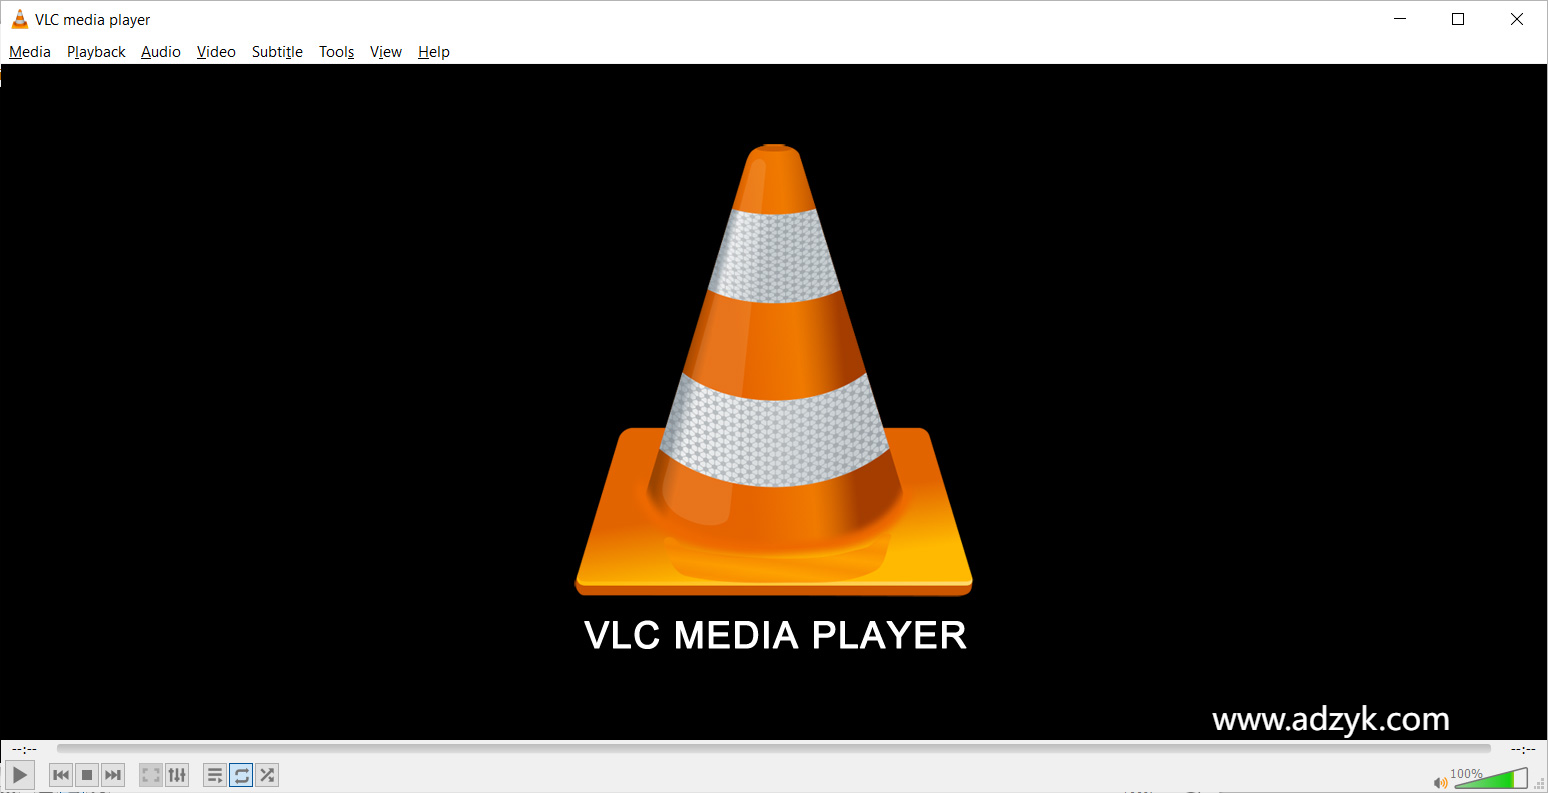Toggle fullscreen video mode
Image resolution: width=1548 pixels, height=793 pixels.
click(151, 775)
